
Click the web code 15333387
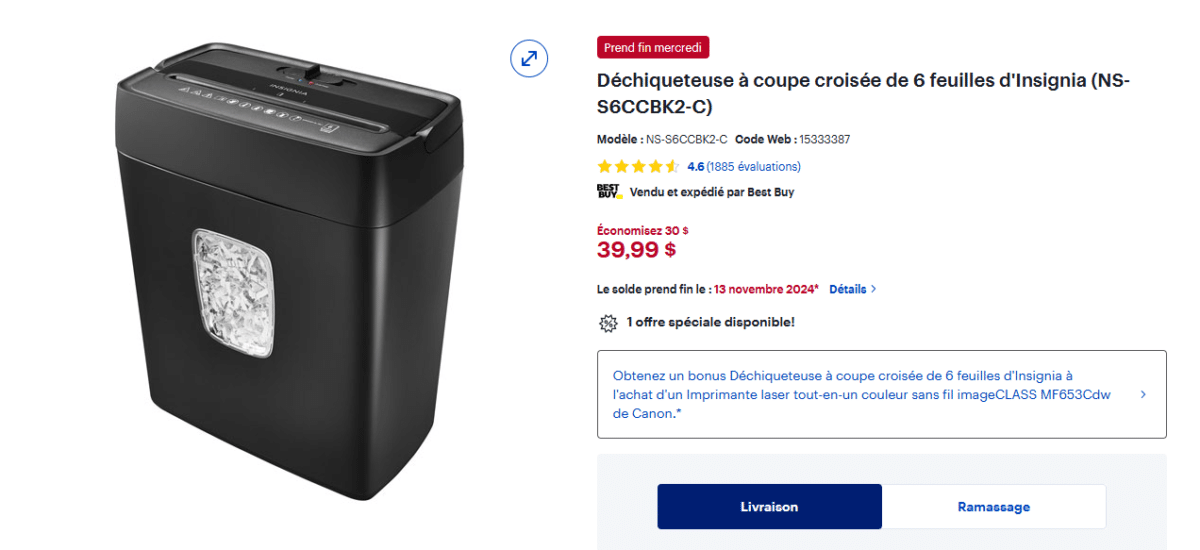coord(824,139)
